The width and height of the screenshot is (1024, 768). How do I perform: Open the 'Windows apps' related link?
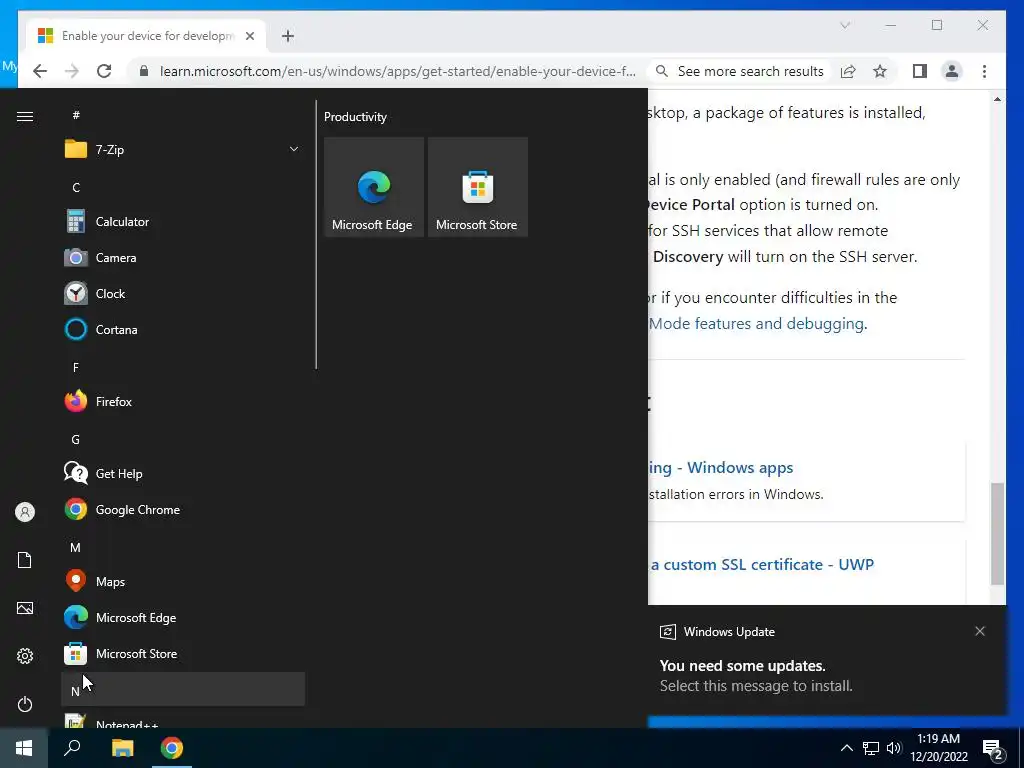point(720,468)
